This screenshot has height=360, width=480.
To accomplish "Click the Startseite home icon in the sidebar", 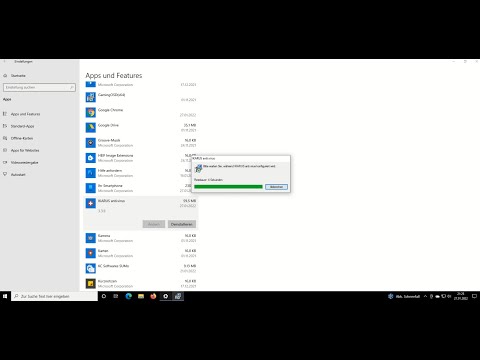I will pos(5,76).
